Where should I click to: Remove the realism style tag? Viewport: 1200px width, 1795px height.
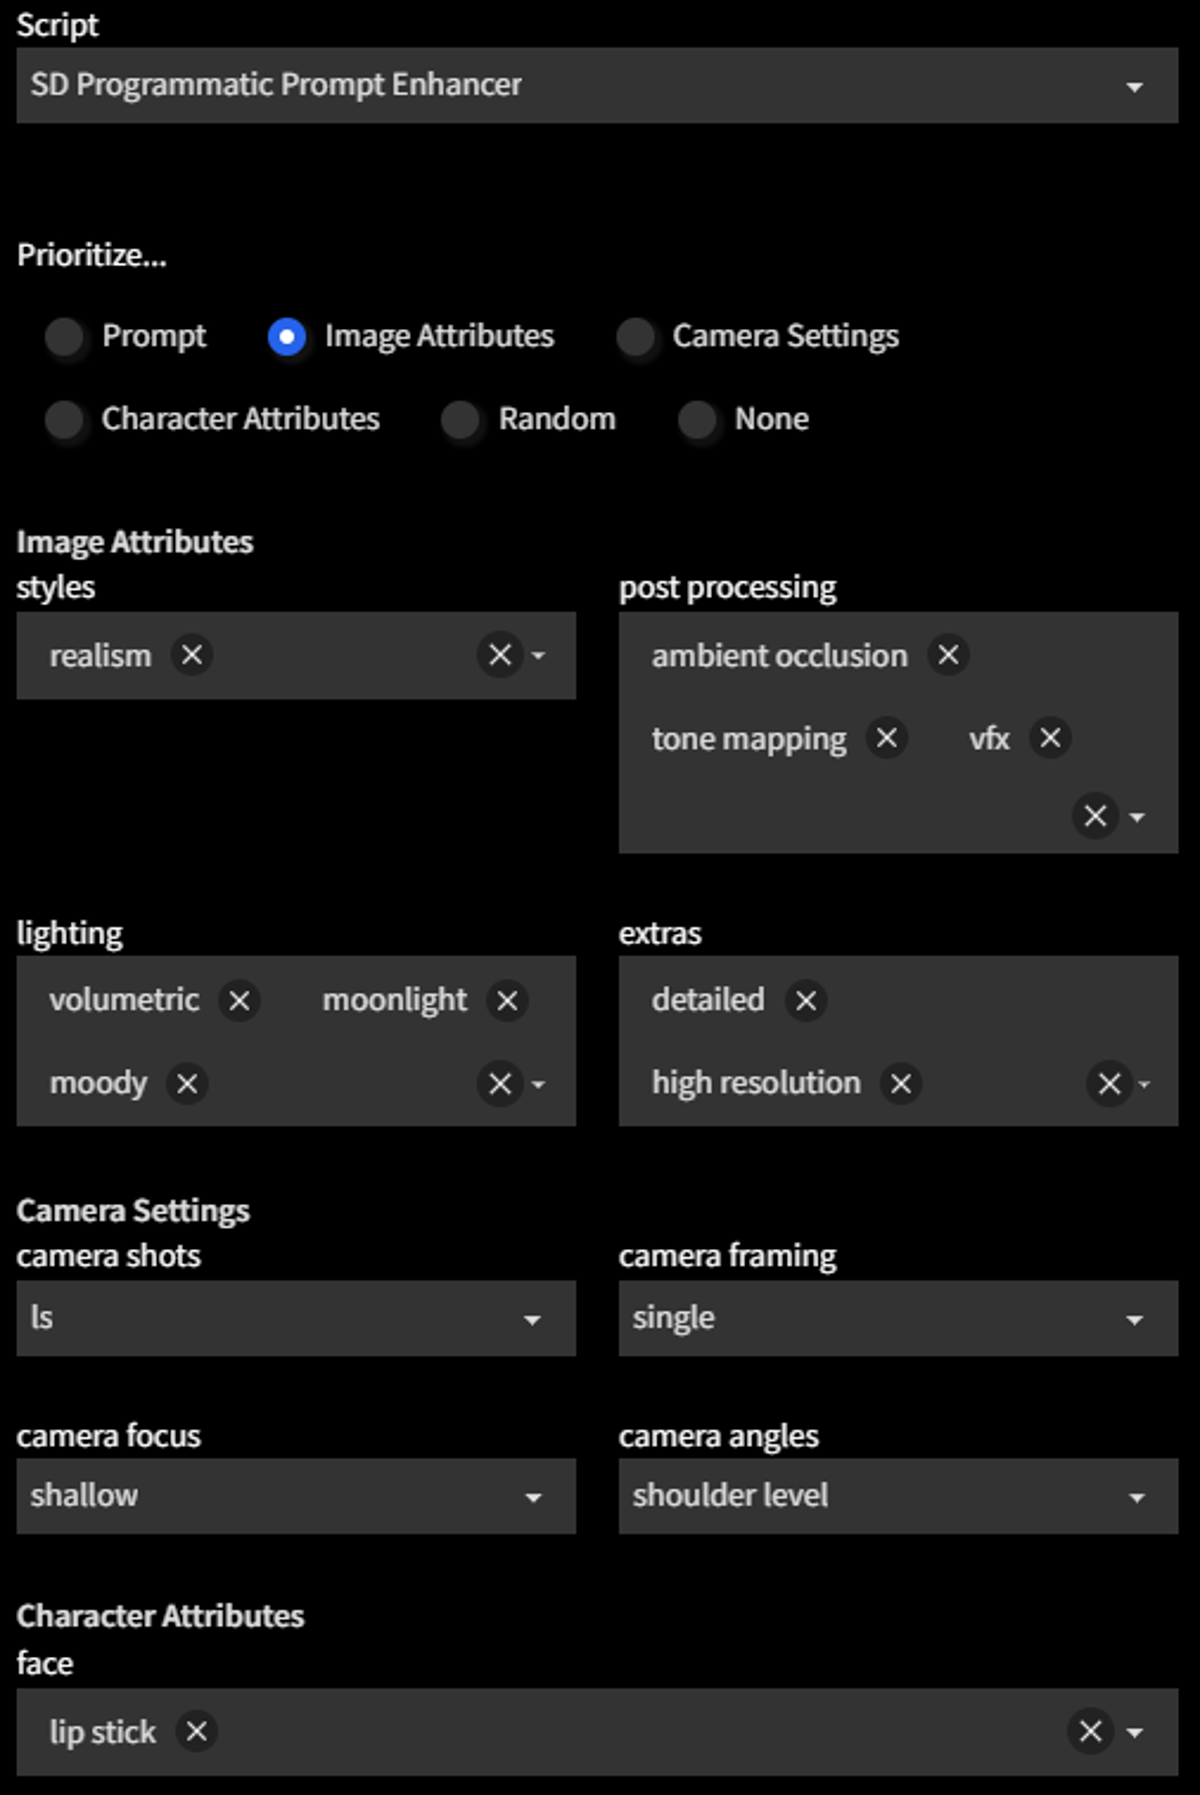click(190, 656)
